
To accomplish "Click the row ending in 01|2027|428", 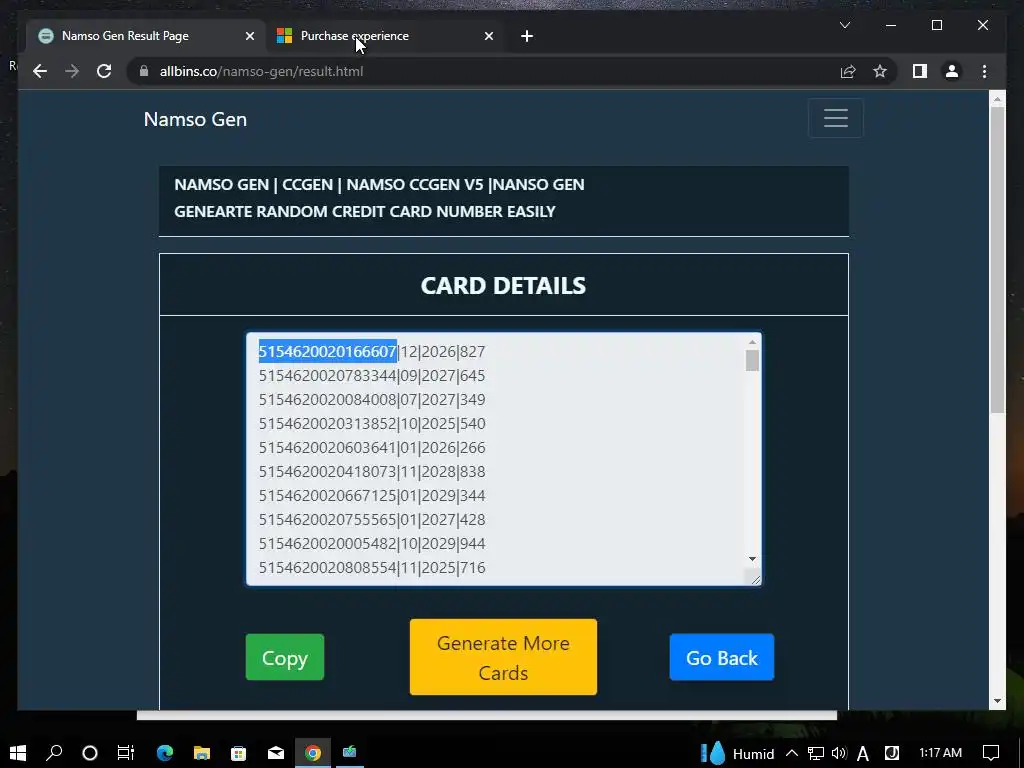I will pyautogui.click(x=372, y=520).
